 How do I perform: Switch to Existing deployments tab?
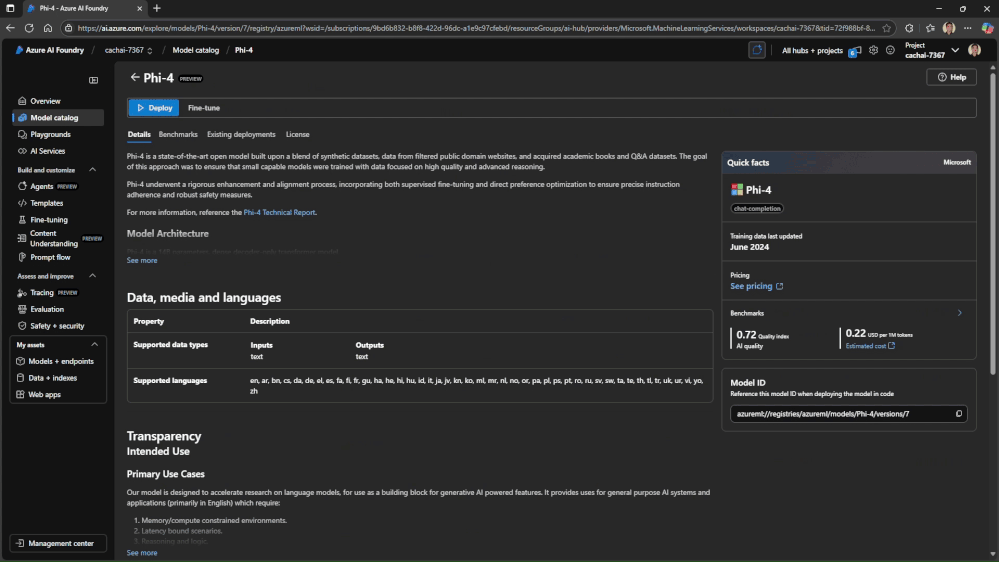241,134
